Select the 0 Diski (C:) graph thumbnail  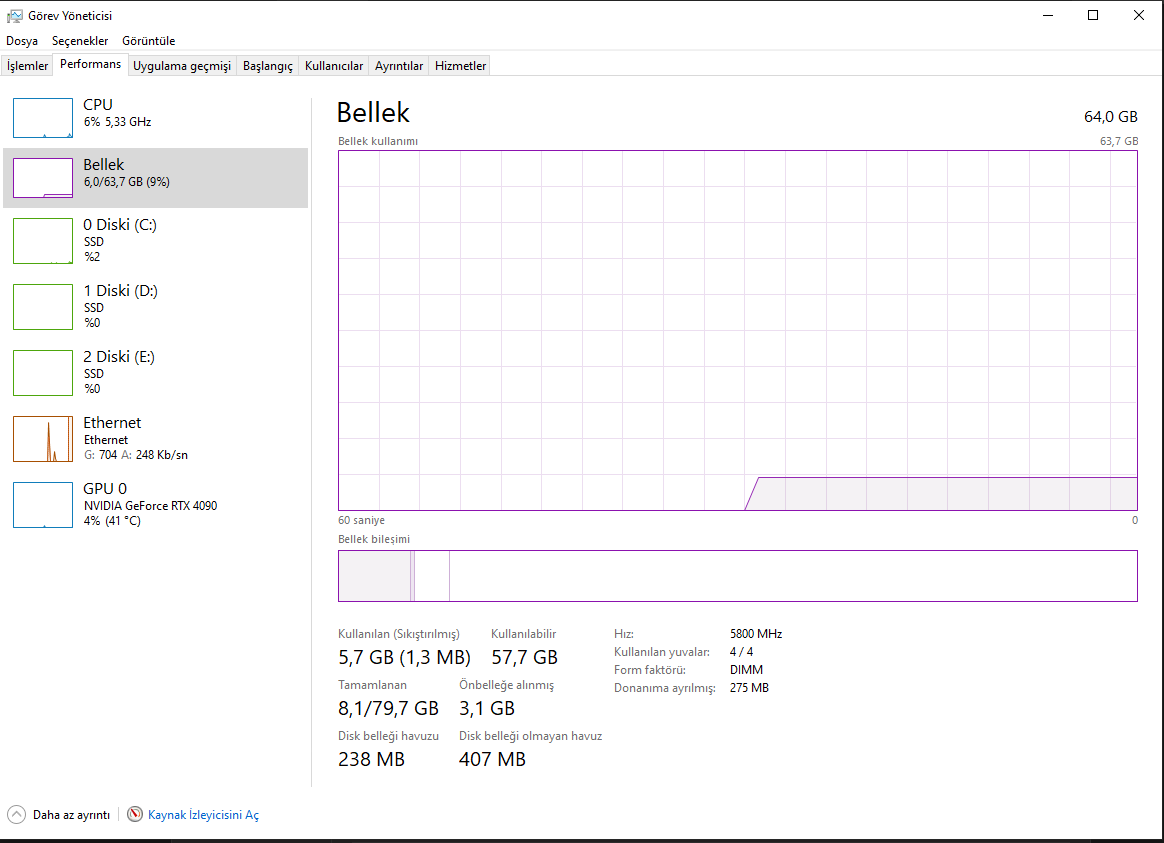(43, 241)
